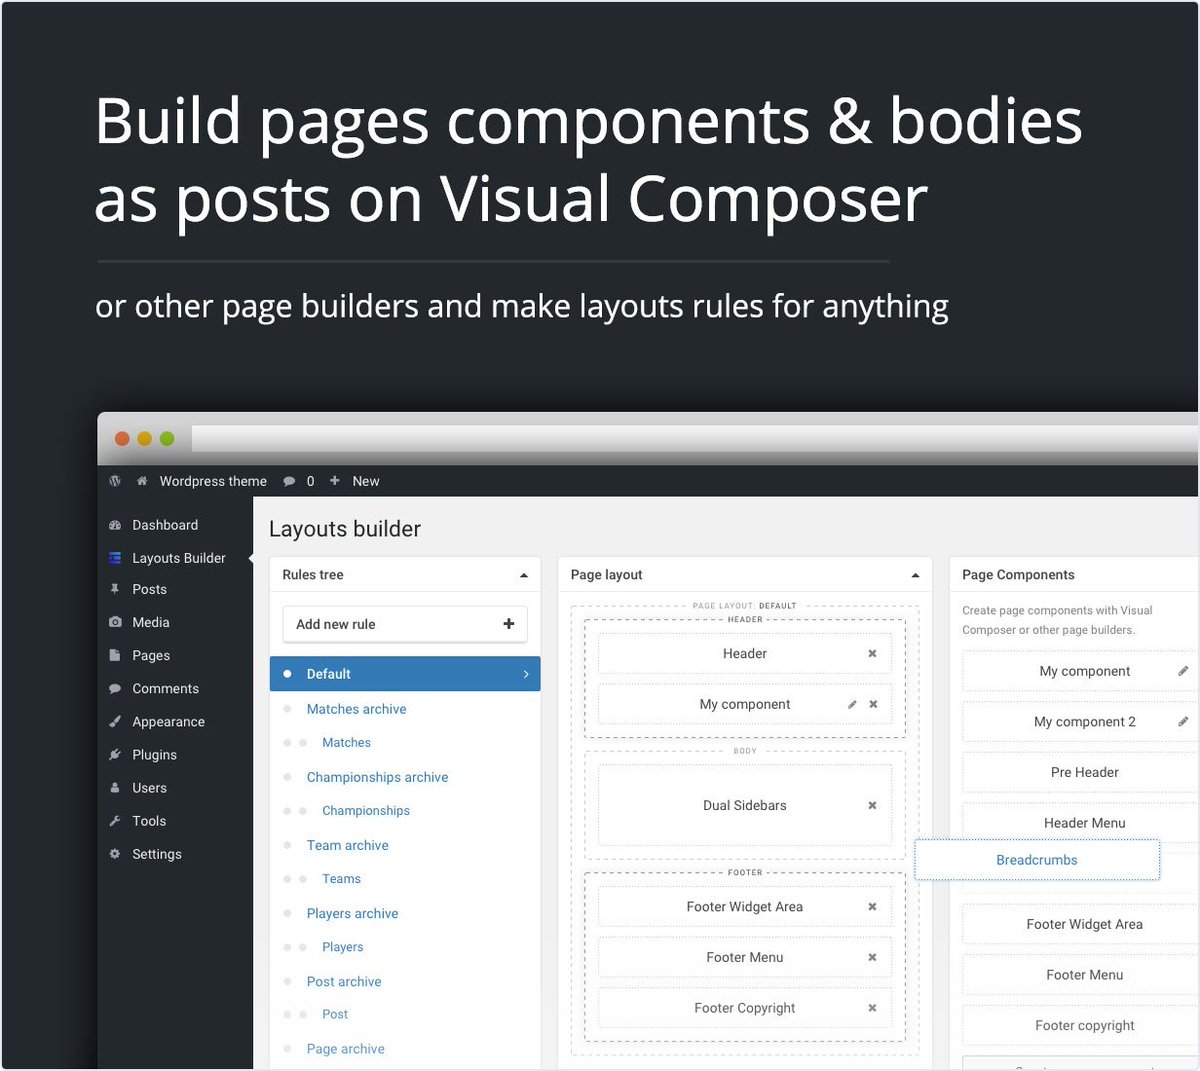Viewport: 1200px width, 1071px height.
Task: Click the plus icon in Add new rule
Action: coord(509,624)
